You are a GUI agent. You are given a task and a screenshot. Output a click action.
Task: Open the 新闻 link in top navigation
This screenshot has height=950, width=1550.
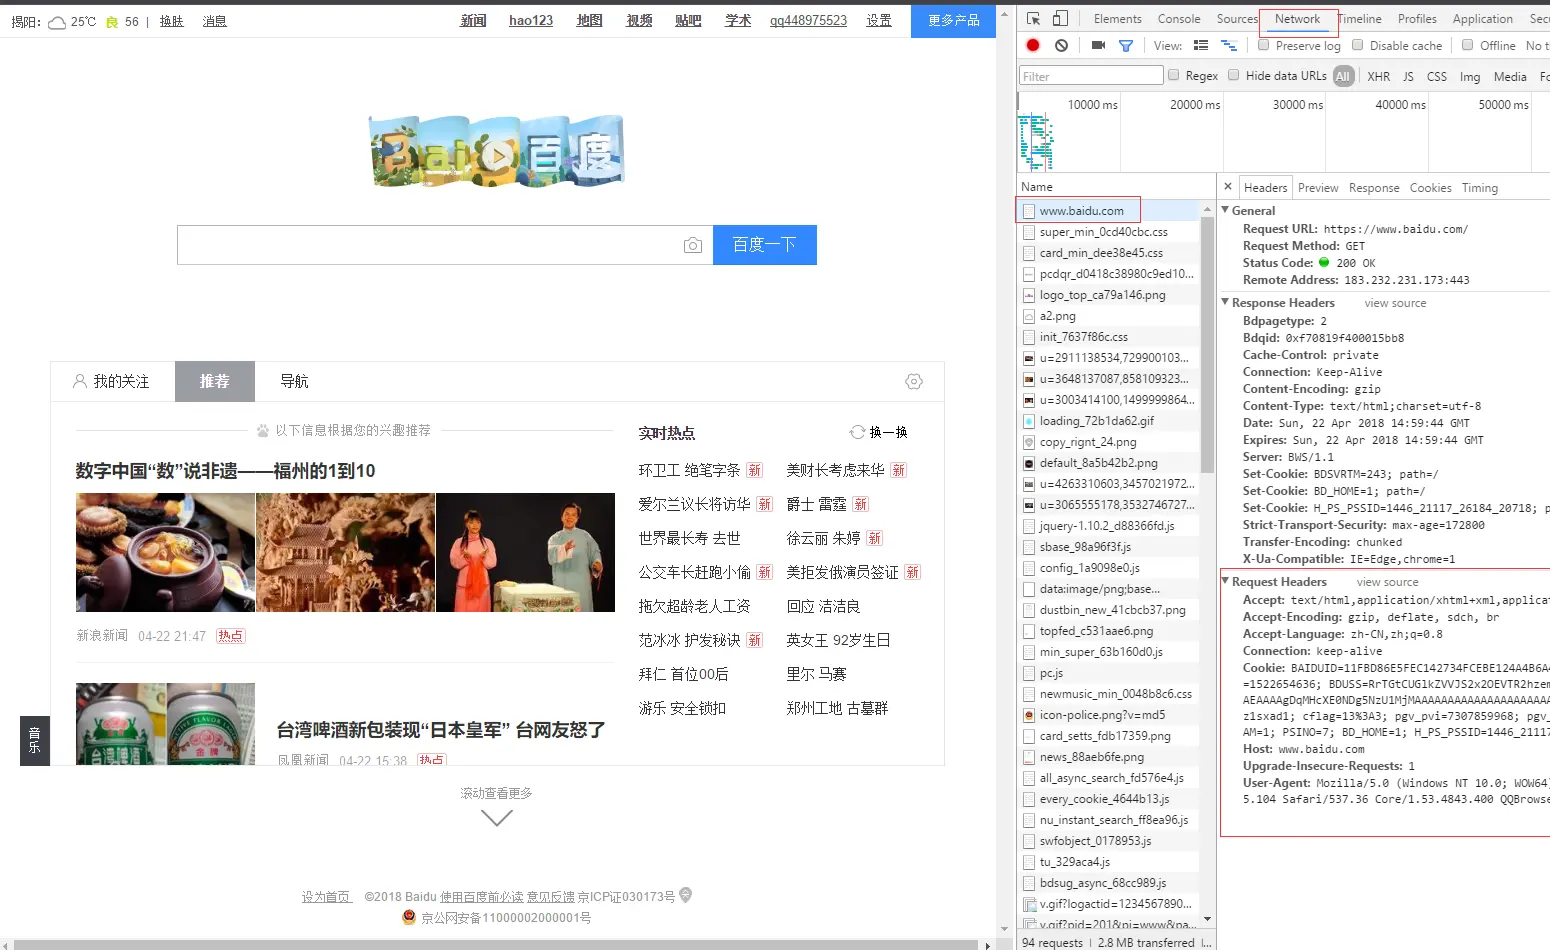click(473, 21)
